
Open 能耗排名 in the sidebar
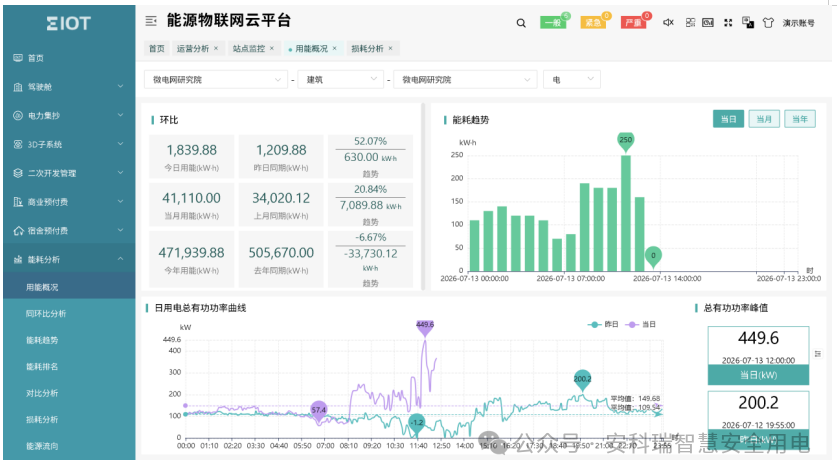(69, 367)
